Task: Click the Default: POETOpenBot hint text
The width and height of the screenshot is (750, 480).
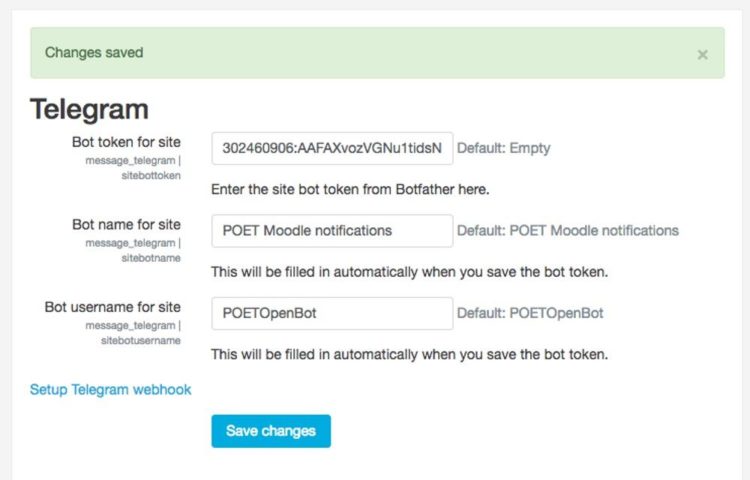Action: (530, 313)
